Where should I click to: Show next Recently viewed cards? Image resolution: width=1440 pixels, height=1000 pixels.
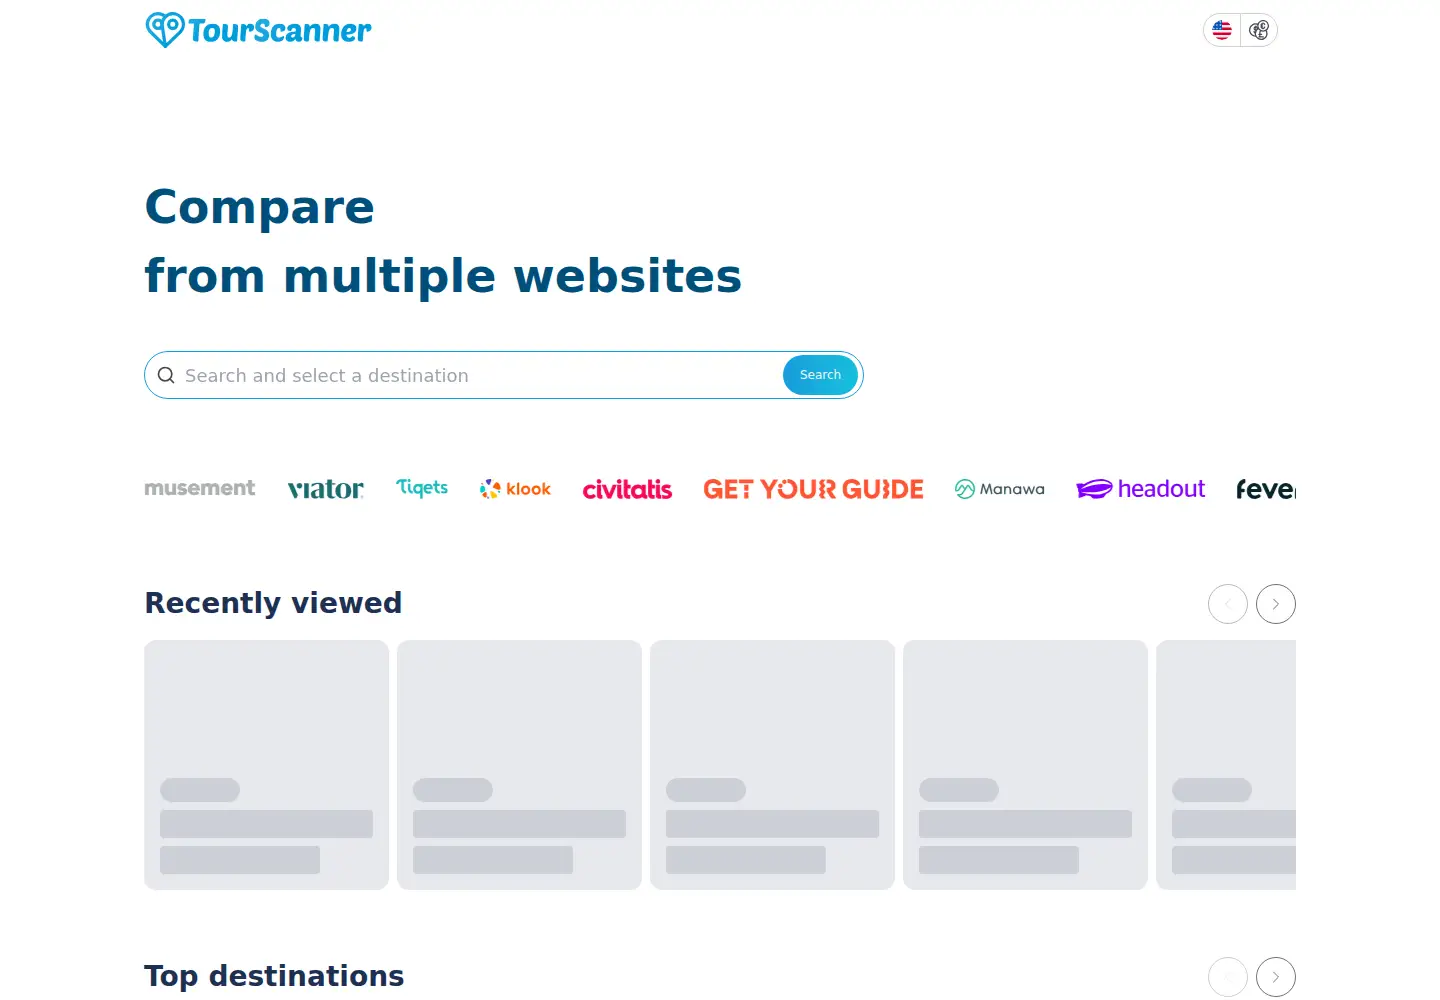(1276, 604)
